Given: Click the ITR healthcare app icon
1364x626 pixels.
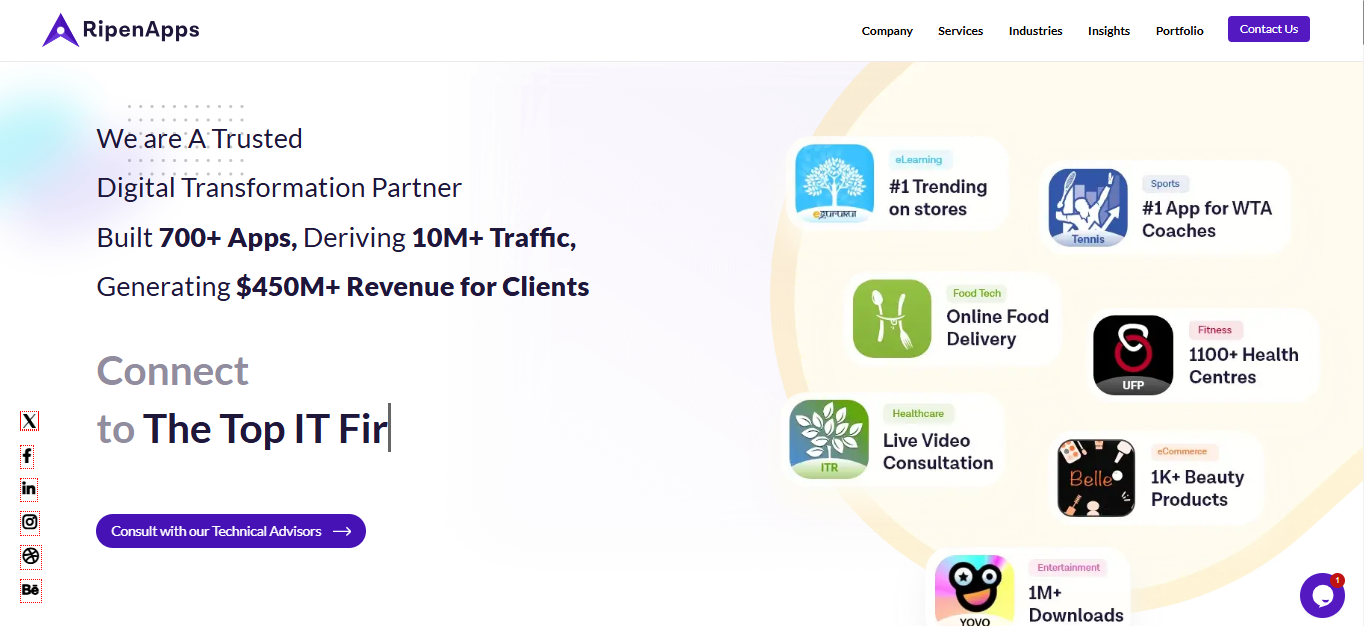Looking at the screenshot, I should pos(829,439).
